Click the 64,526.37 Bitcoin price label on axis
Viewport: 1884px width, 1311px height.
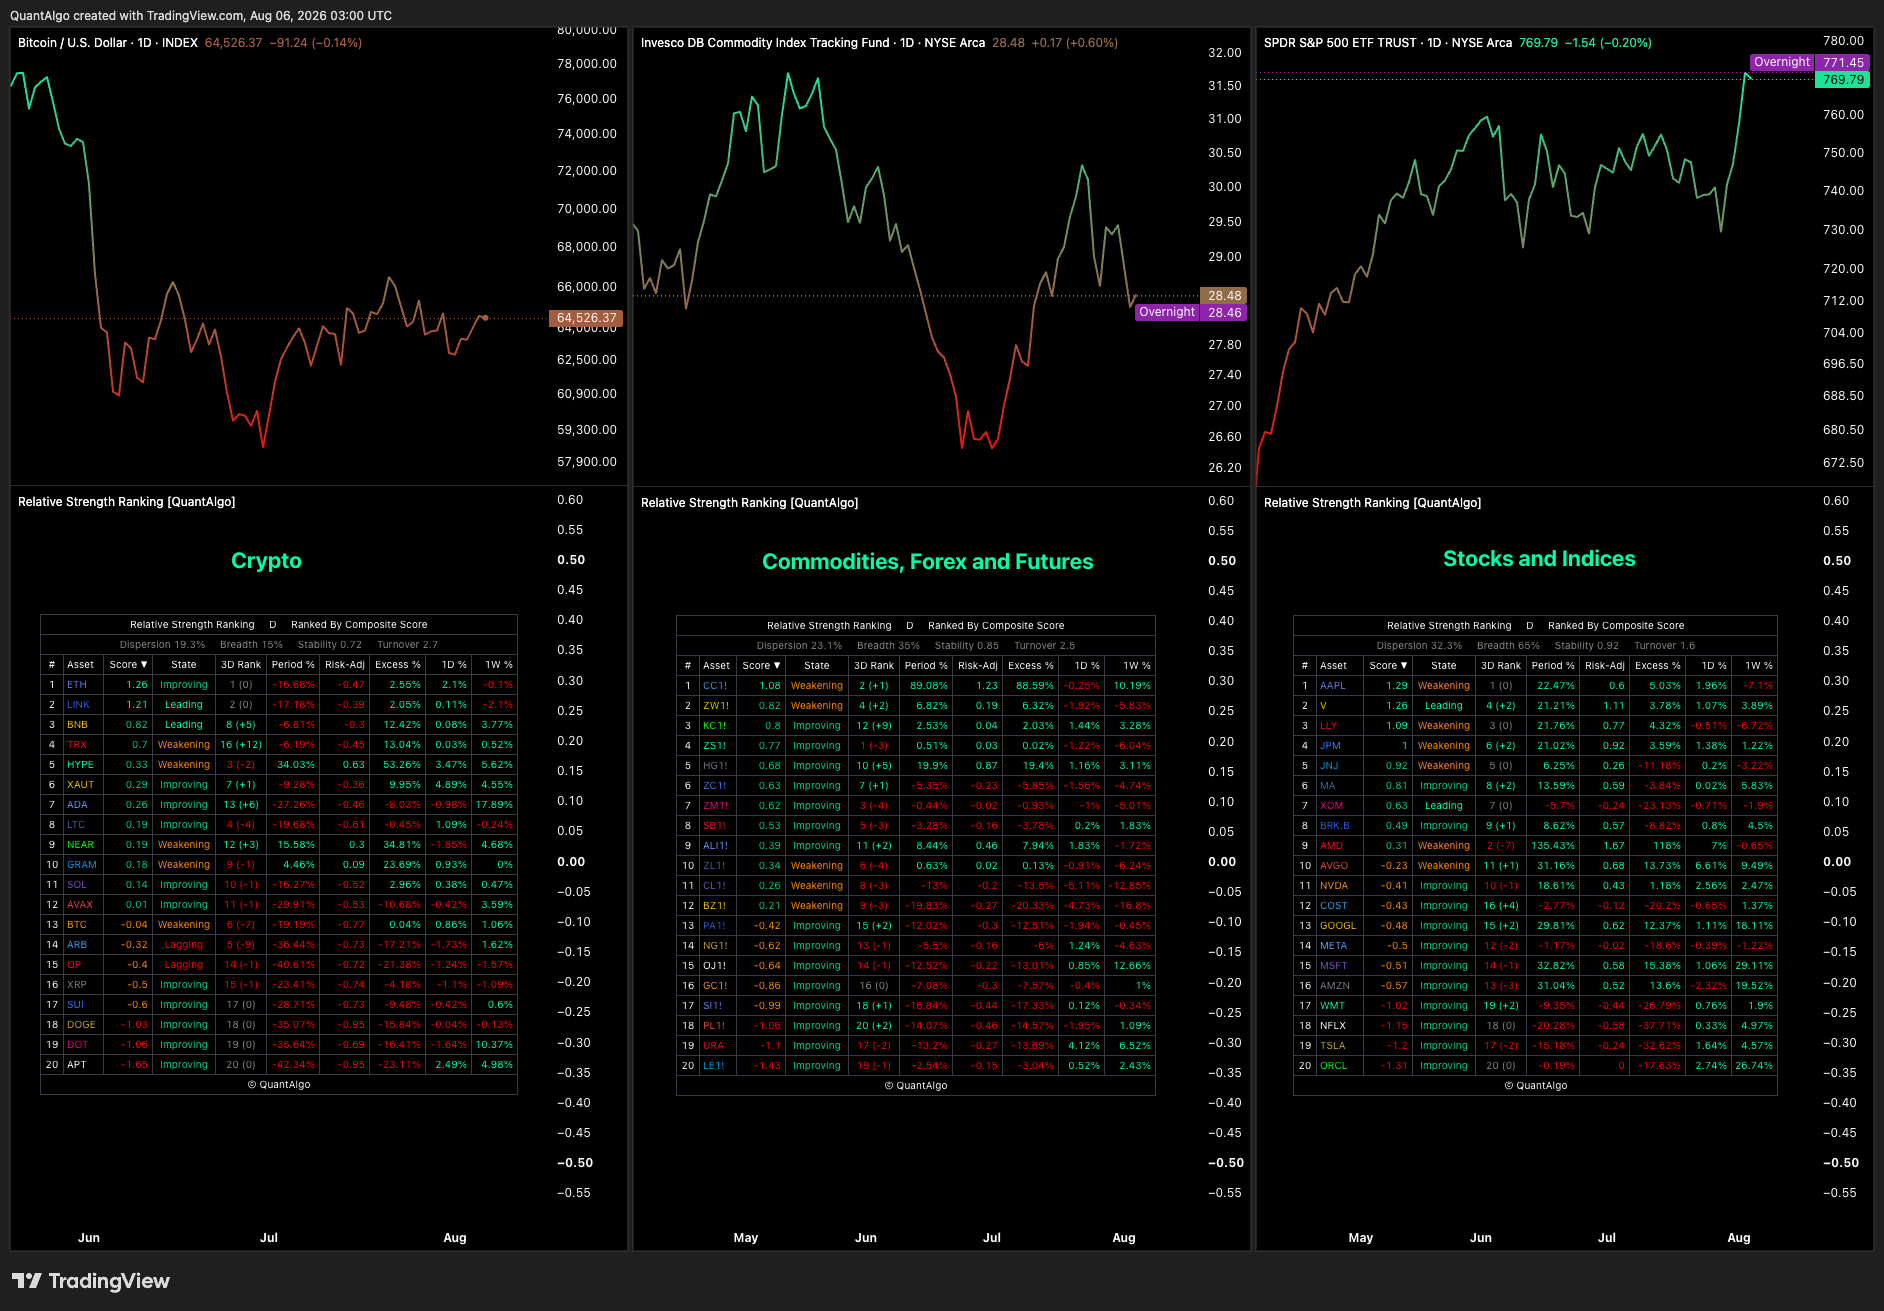(586, 318)
